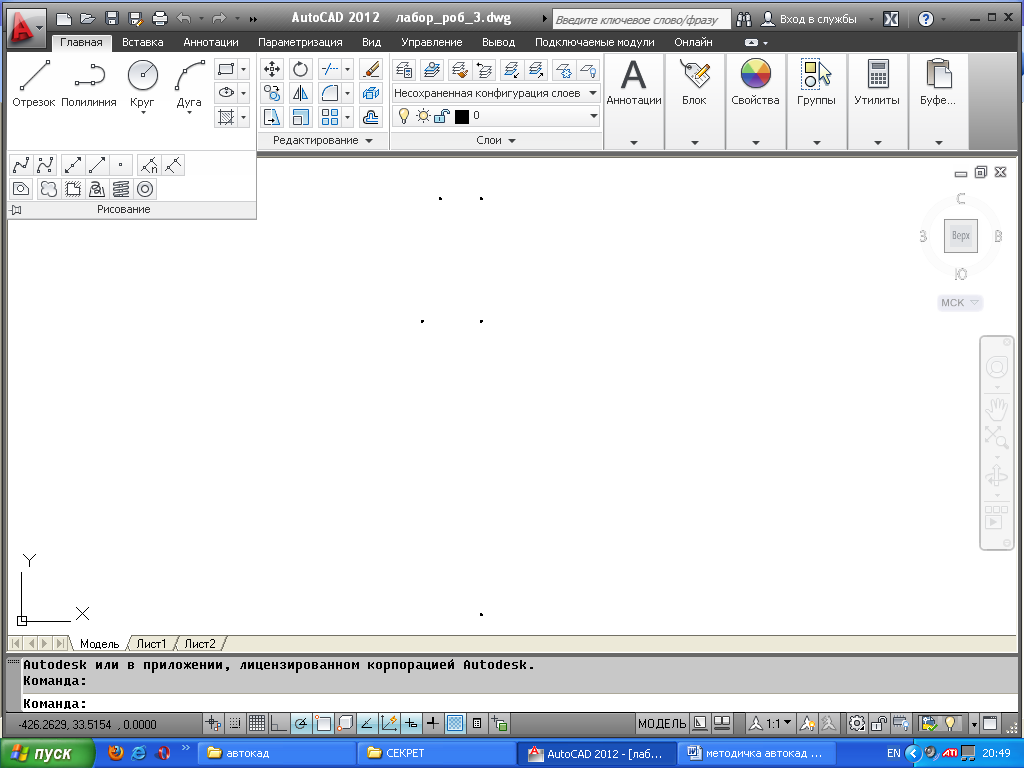Expand the Круг circle options arrow
The image size is (1024, 768).
(x=142, y=113)
